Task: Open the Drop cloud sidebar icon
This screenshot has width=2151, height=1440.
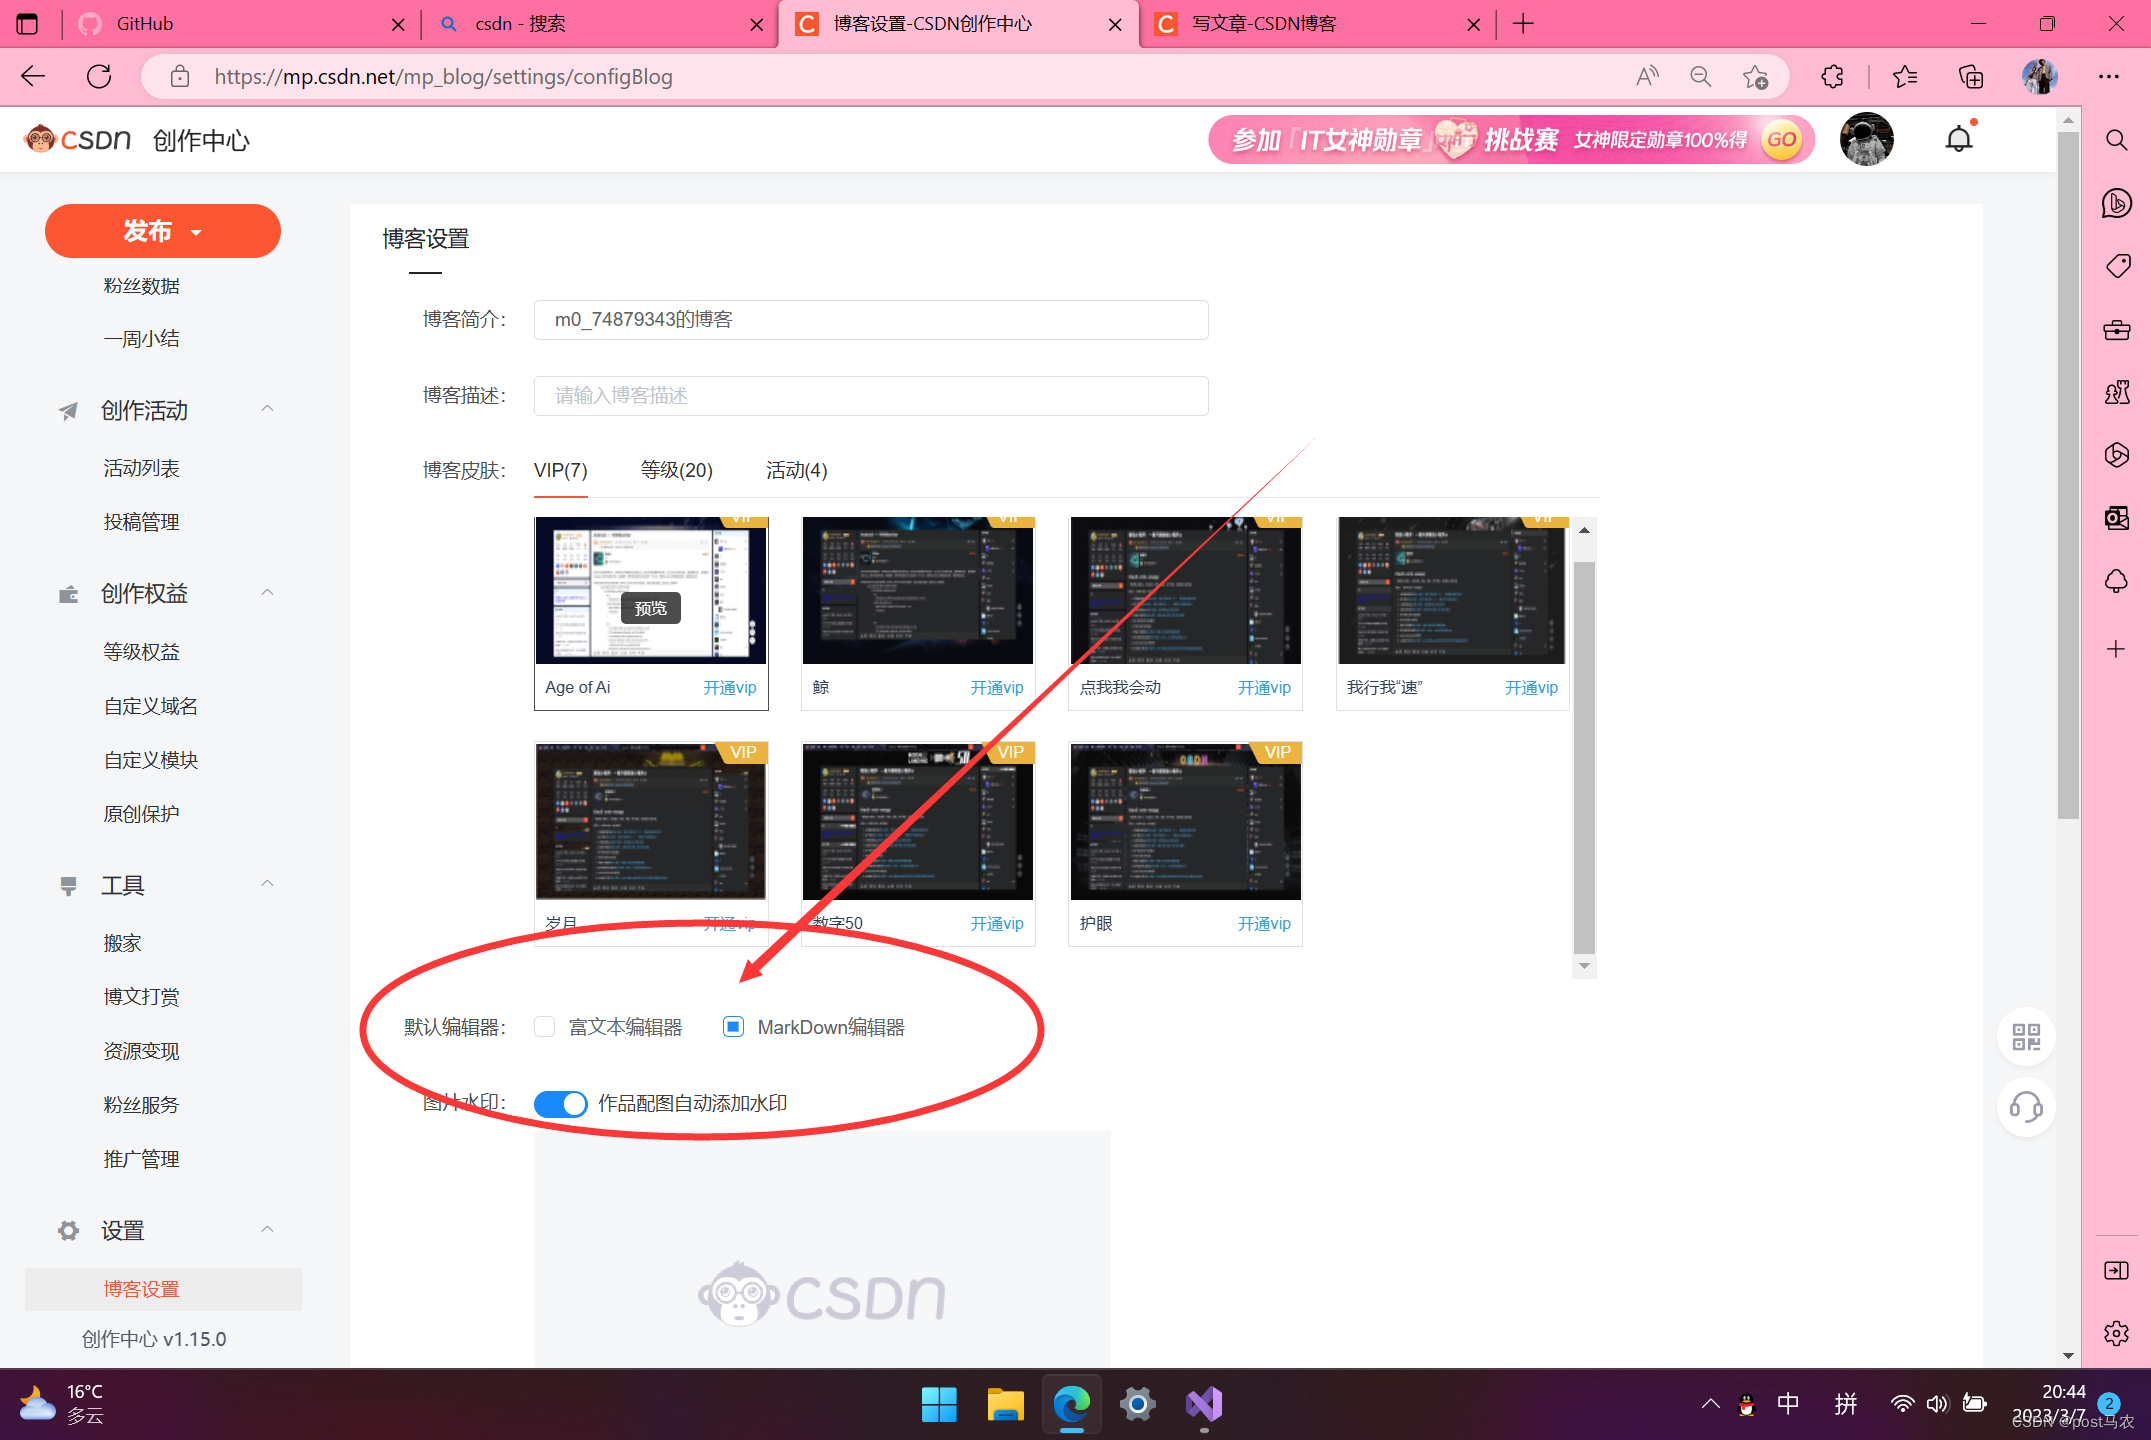Action: pos(2116,581)
